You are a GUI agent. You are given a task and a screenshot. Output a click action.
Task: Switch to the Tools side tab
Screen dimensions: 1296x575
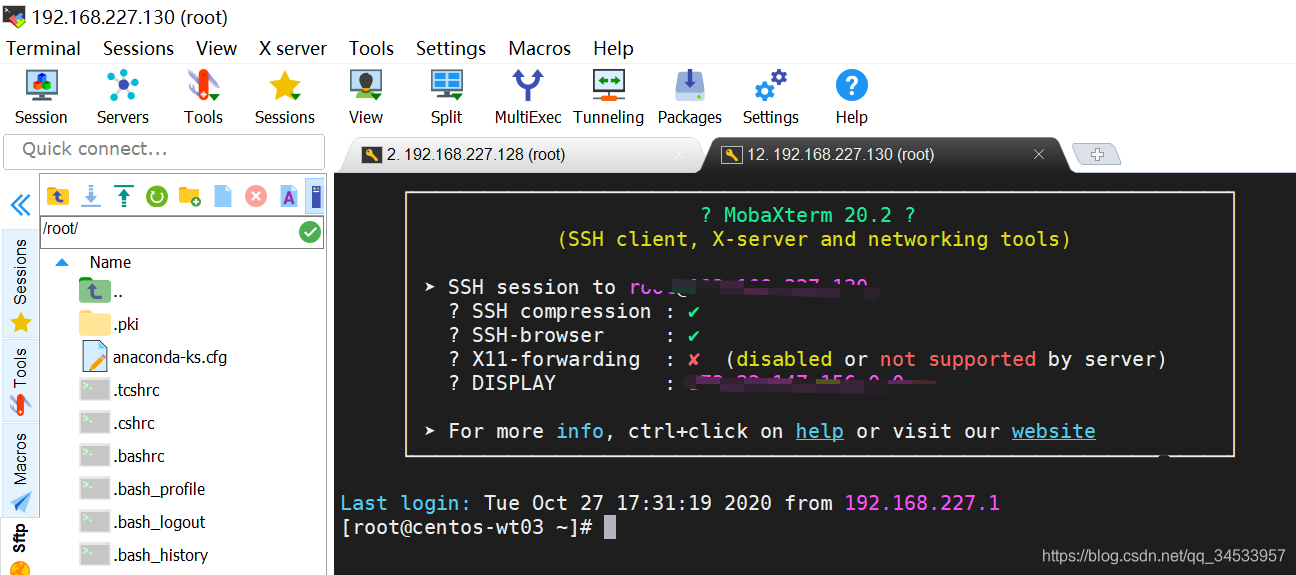(x=20, y=381)
